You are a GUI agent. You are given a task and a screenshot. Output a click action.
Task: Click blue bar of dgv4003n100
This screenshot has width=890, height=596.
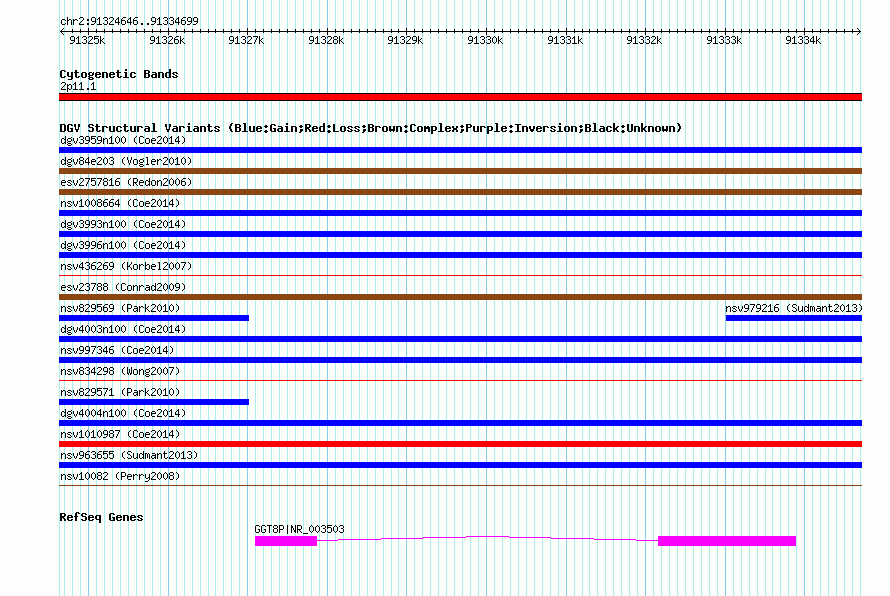point(460,339)
